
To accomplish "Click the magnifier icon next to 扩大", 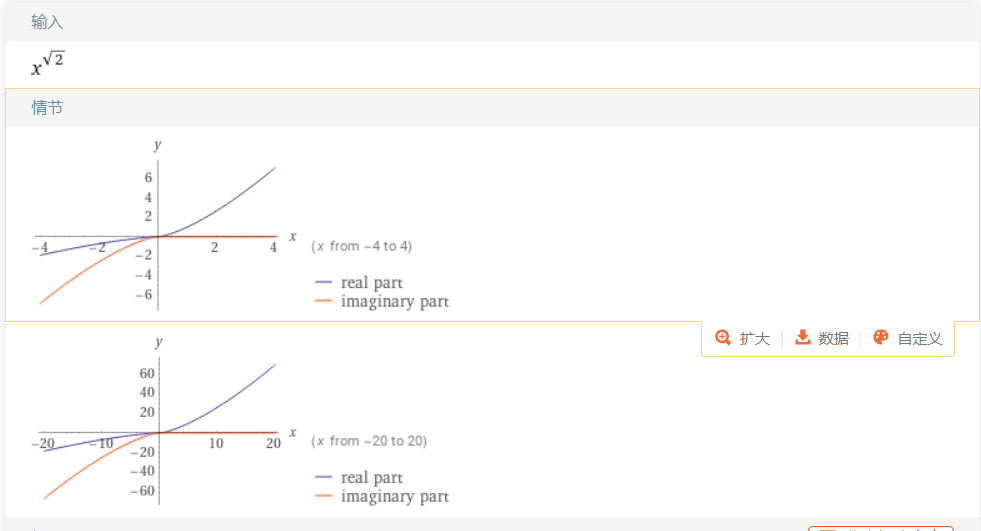I will coord(723,338).
